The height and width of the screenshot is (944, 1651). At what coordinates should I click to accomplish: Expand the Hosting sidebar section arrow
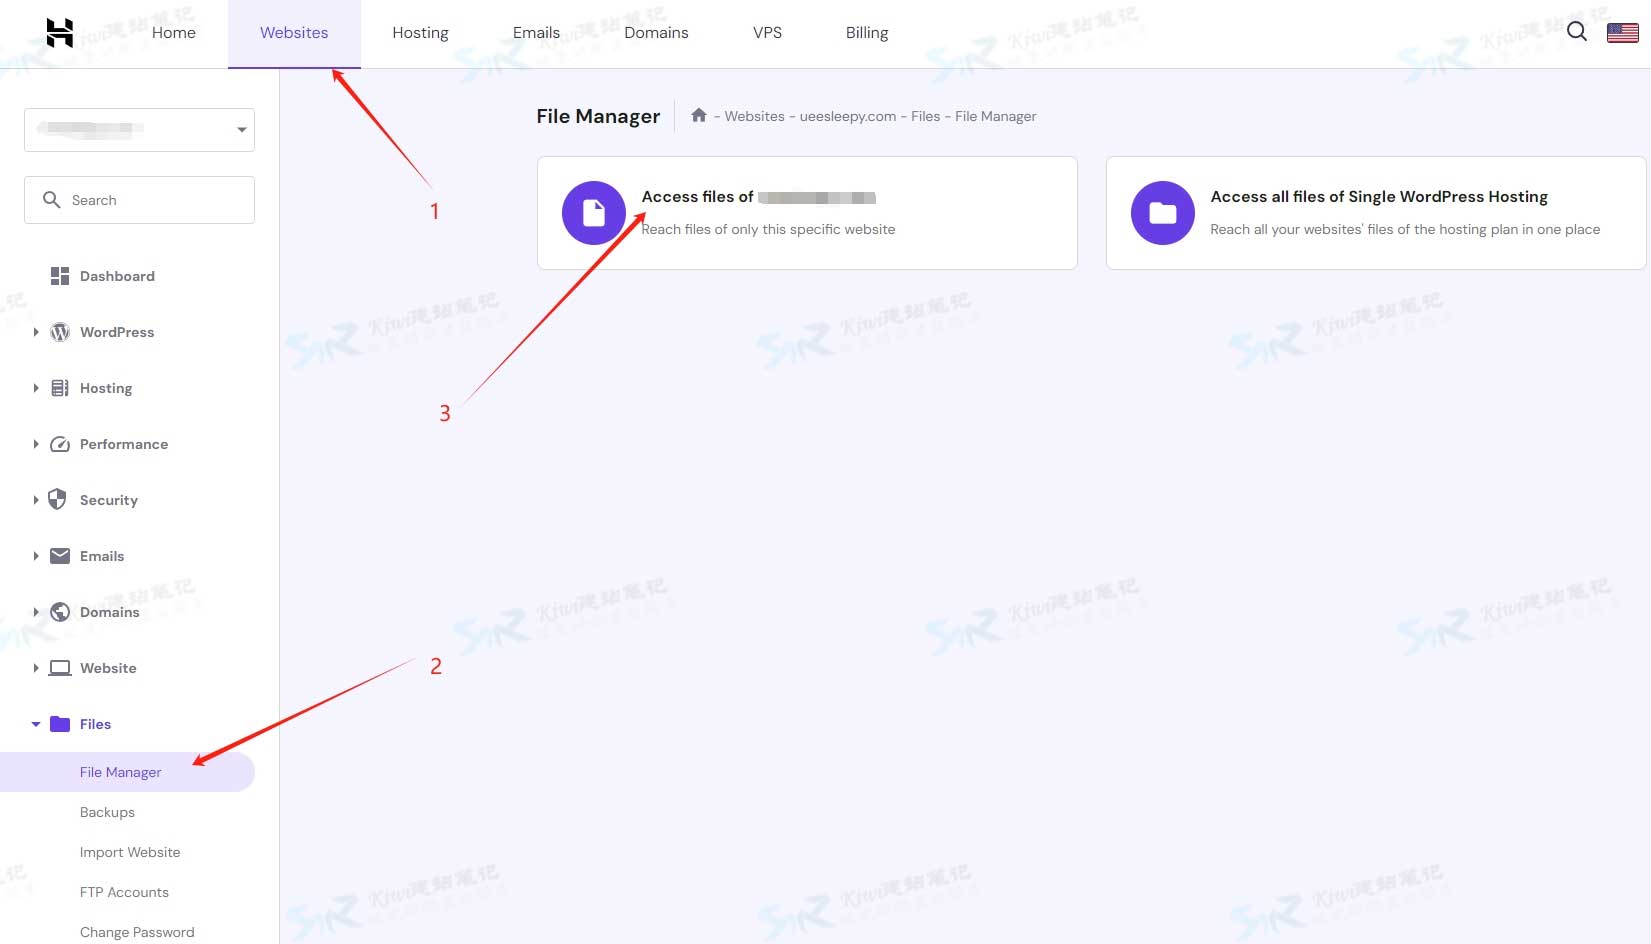[x=36, y=388]
